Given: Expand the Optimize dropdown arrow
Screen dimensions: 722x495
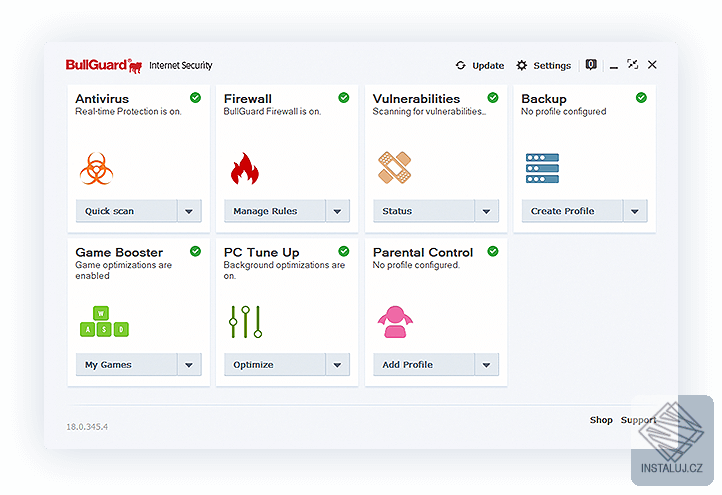Looking at the screenshot, I should [338, 365].
